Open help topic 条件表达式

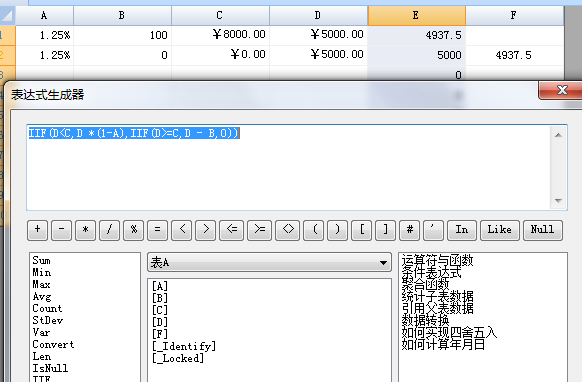[x=431, y=272]
